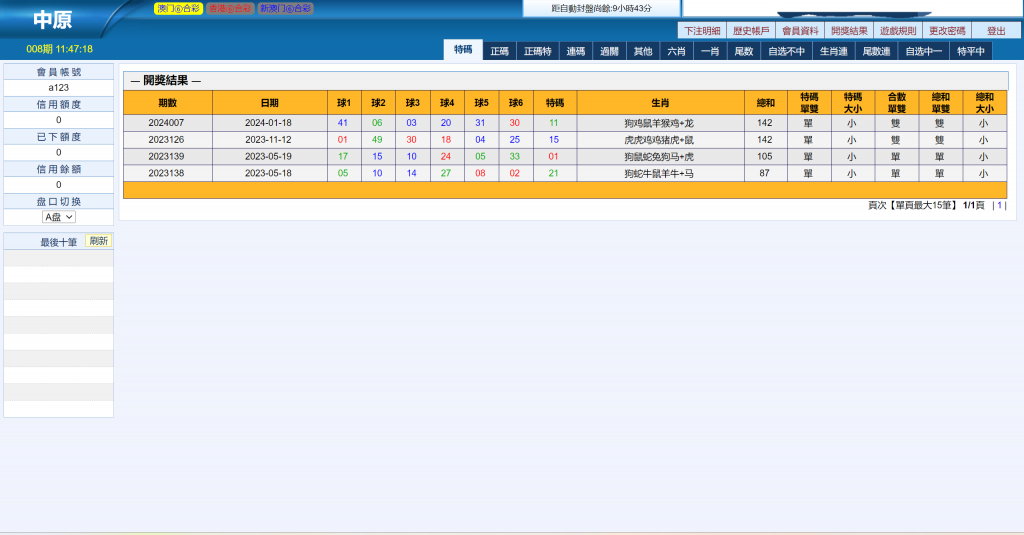Open the 盘口切换 A盘 dropdown
This screenshot has height=535, width=1024.
(x=59, y=217)
